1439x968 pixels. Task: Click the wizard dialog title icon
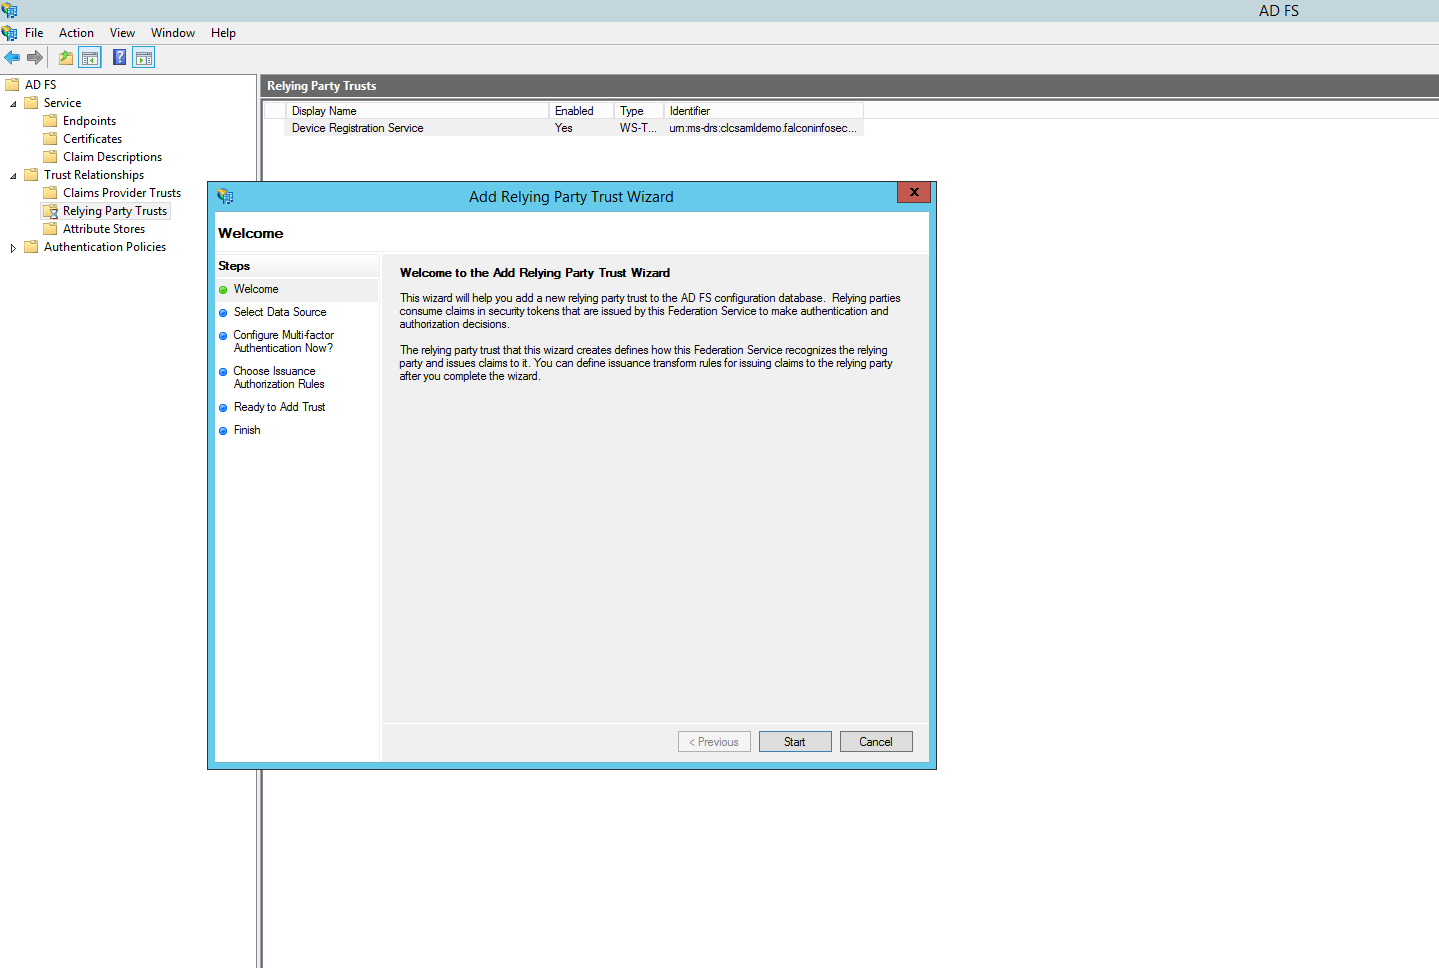pos(225,197)
